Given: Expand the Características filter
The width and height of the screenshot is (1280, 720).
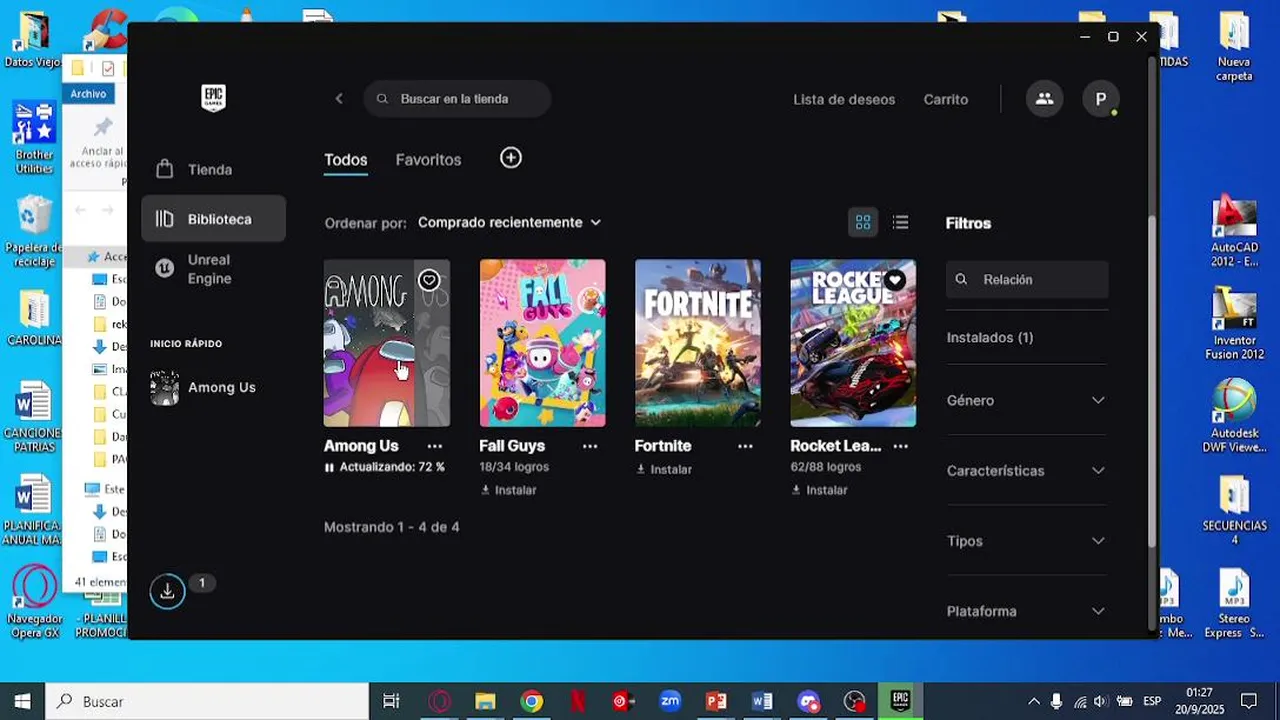Looking at the screenshot, I should point(1026,470).
